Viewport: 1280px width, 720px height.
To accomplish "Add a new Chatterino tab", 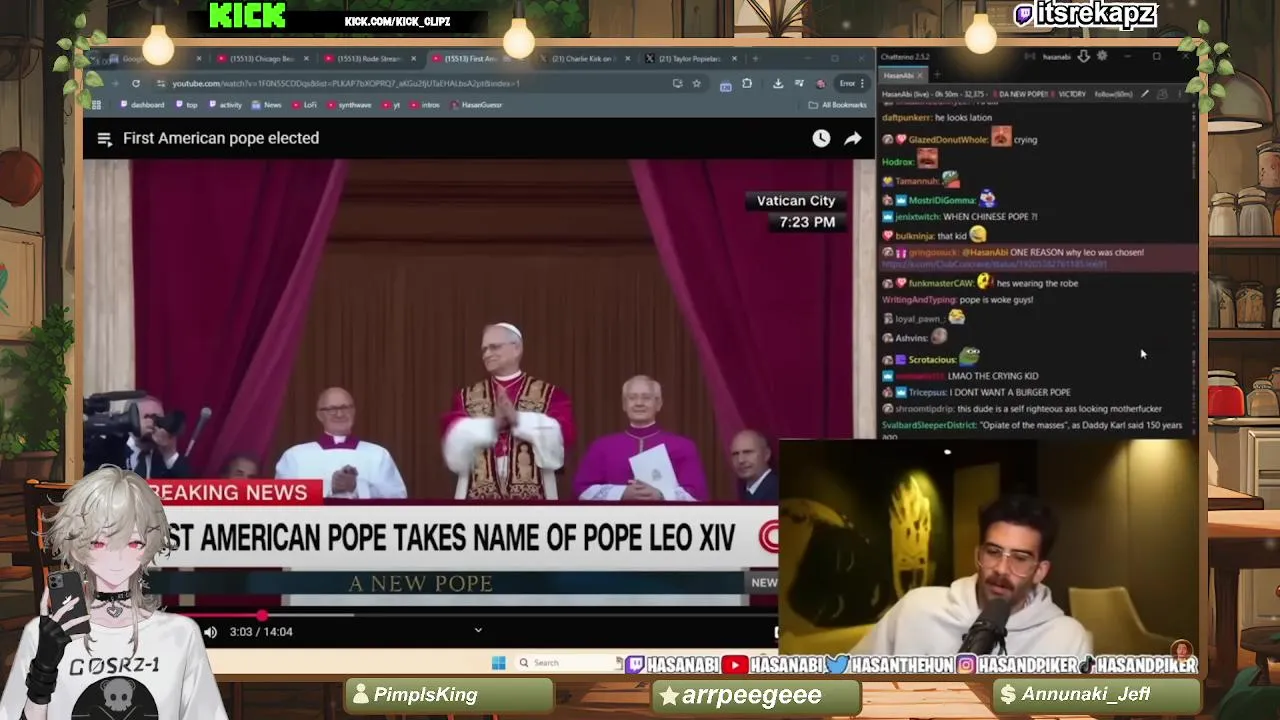I will (x=938, y=76).
